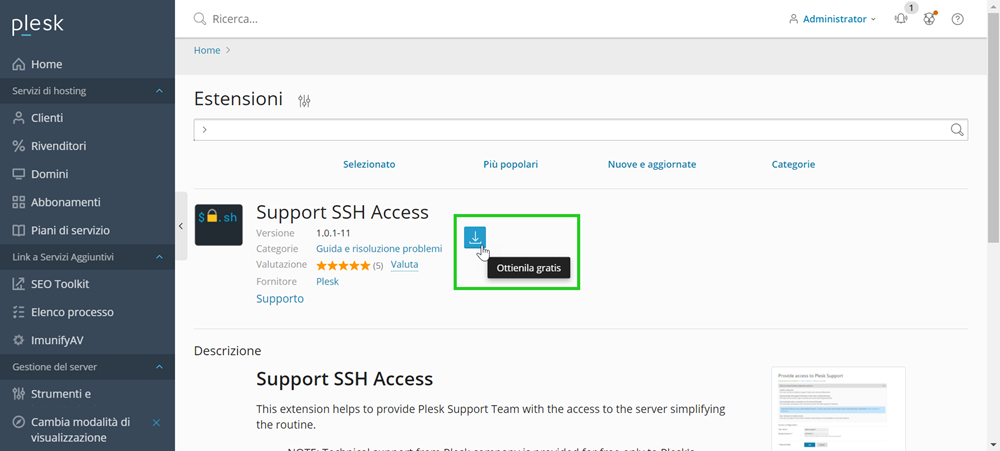Click the Support SSH Access title heading
1000x451 pixels.
click(342, 212)
